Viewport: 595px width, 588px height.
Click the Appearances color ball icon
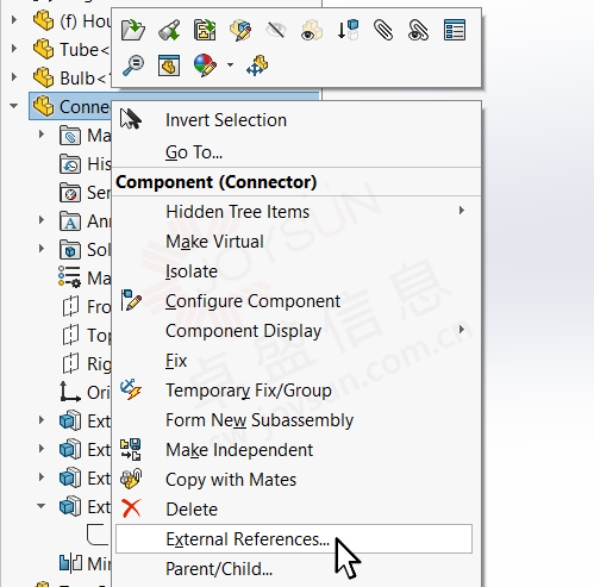(x=205, y=65)
